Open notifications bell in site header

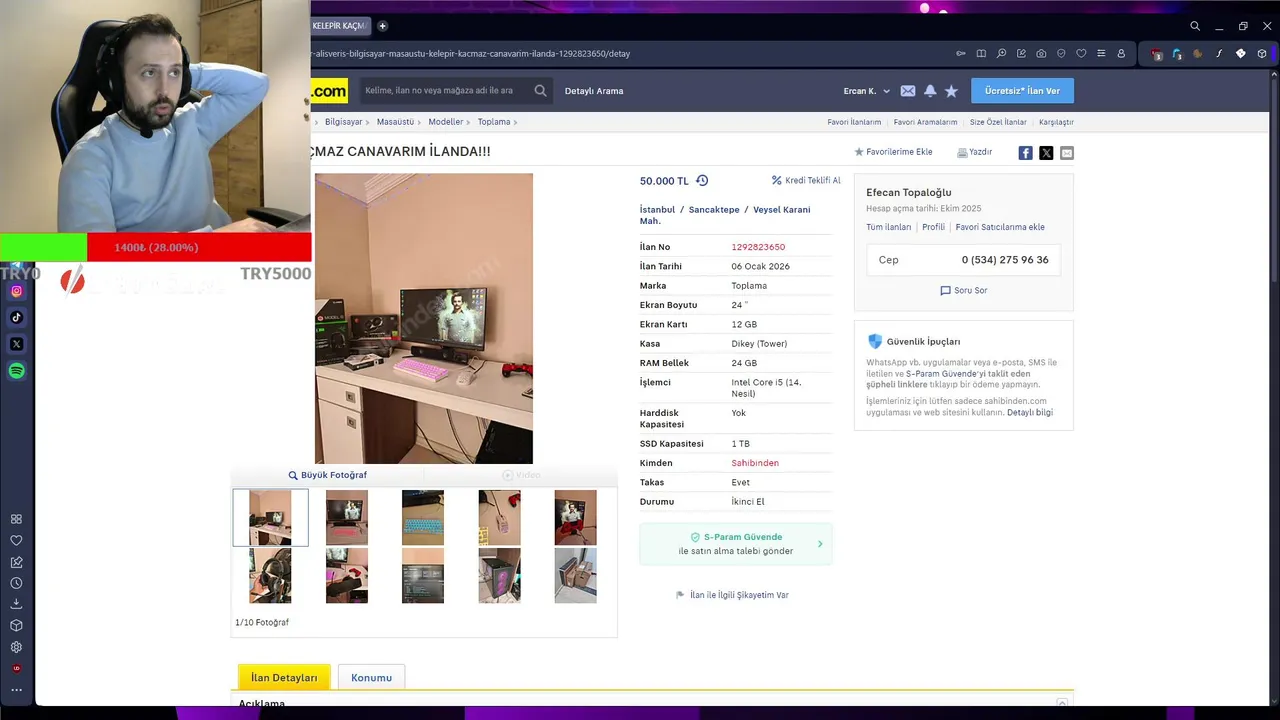pos(930,91)
